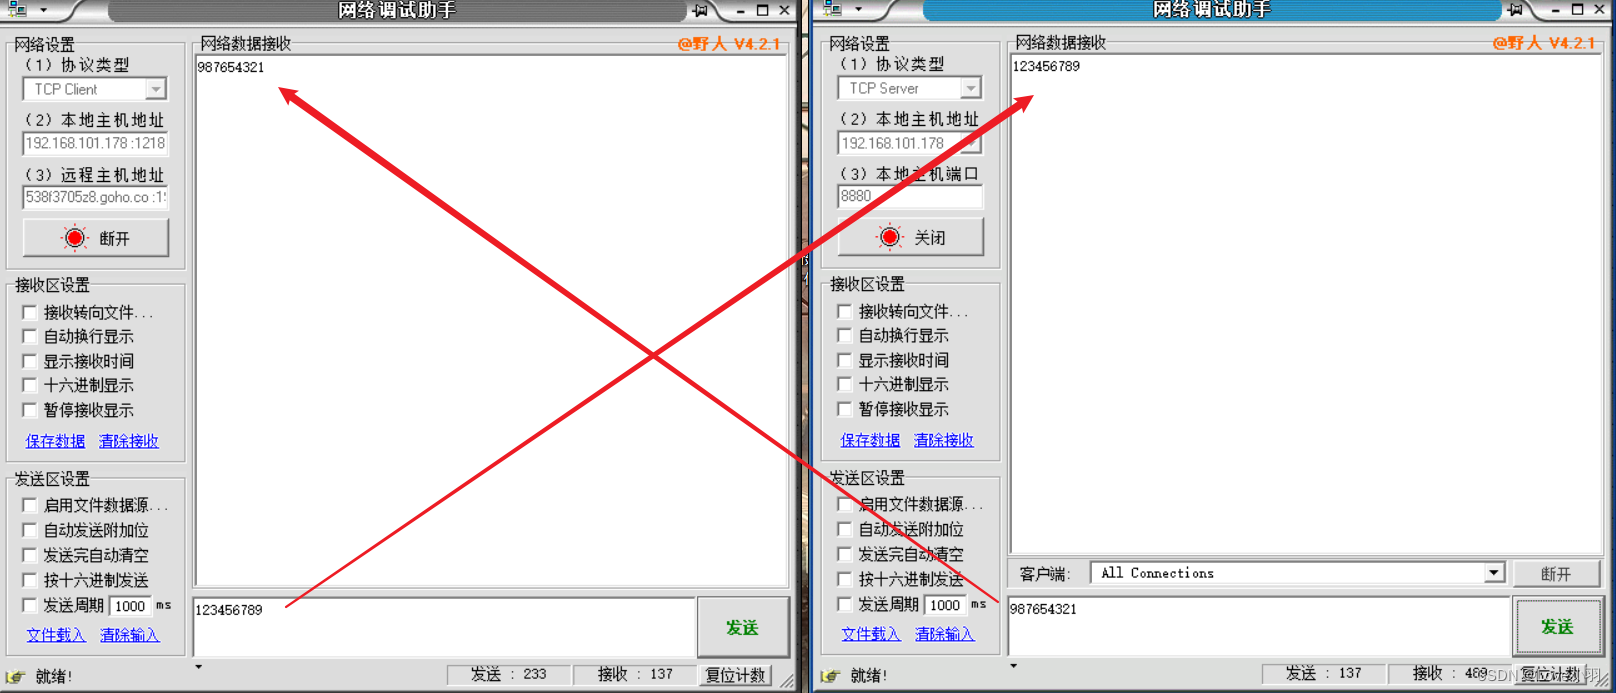Click small arrow below Server send settings panel
This screenshot has width=1616, height=693.
click(x=1013, y=665)
